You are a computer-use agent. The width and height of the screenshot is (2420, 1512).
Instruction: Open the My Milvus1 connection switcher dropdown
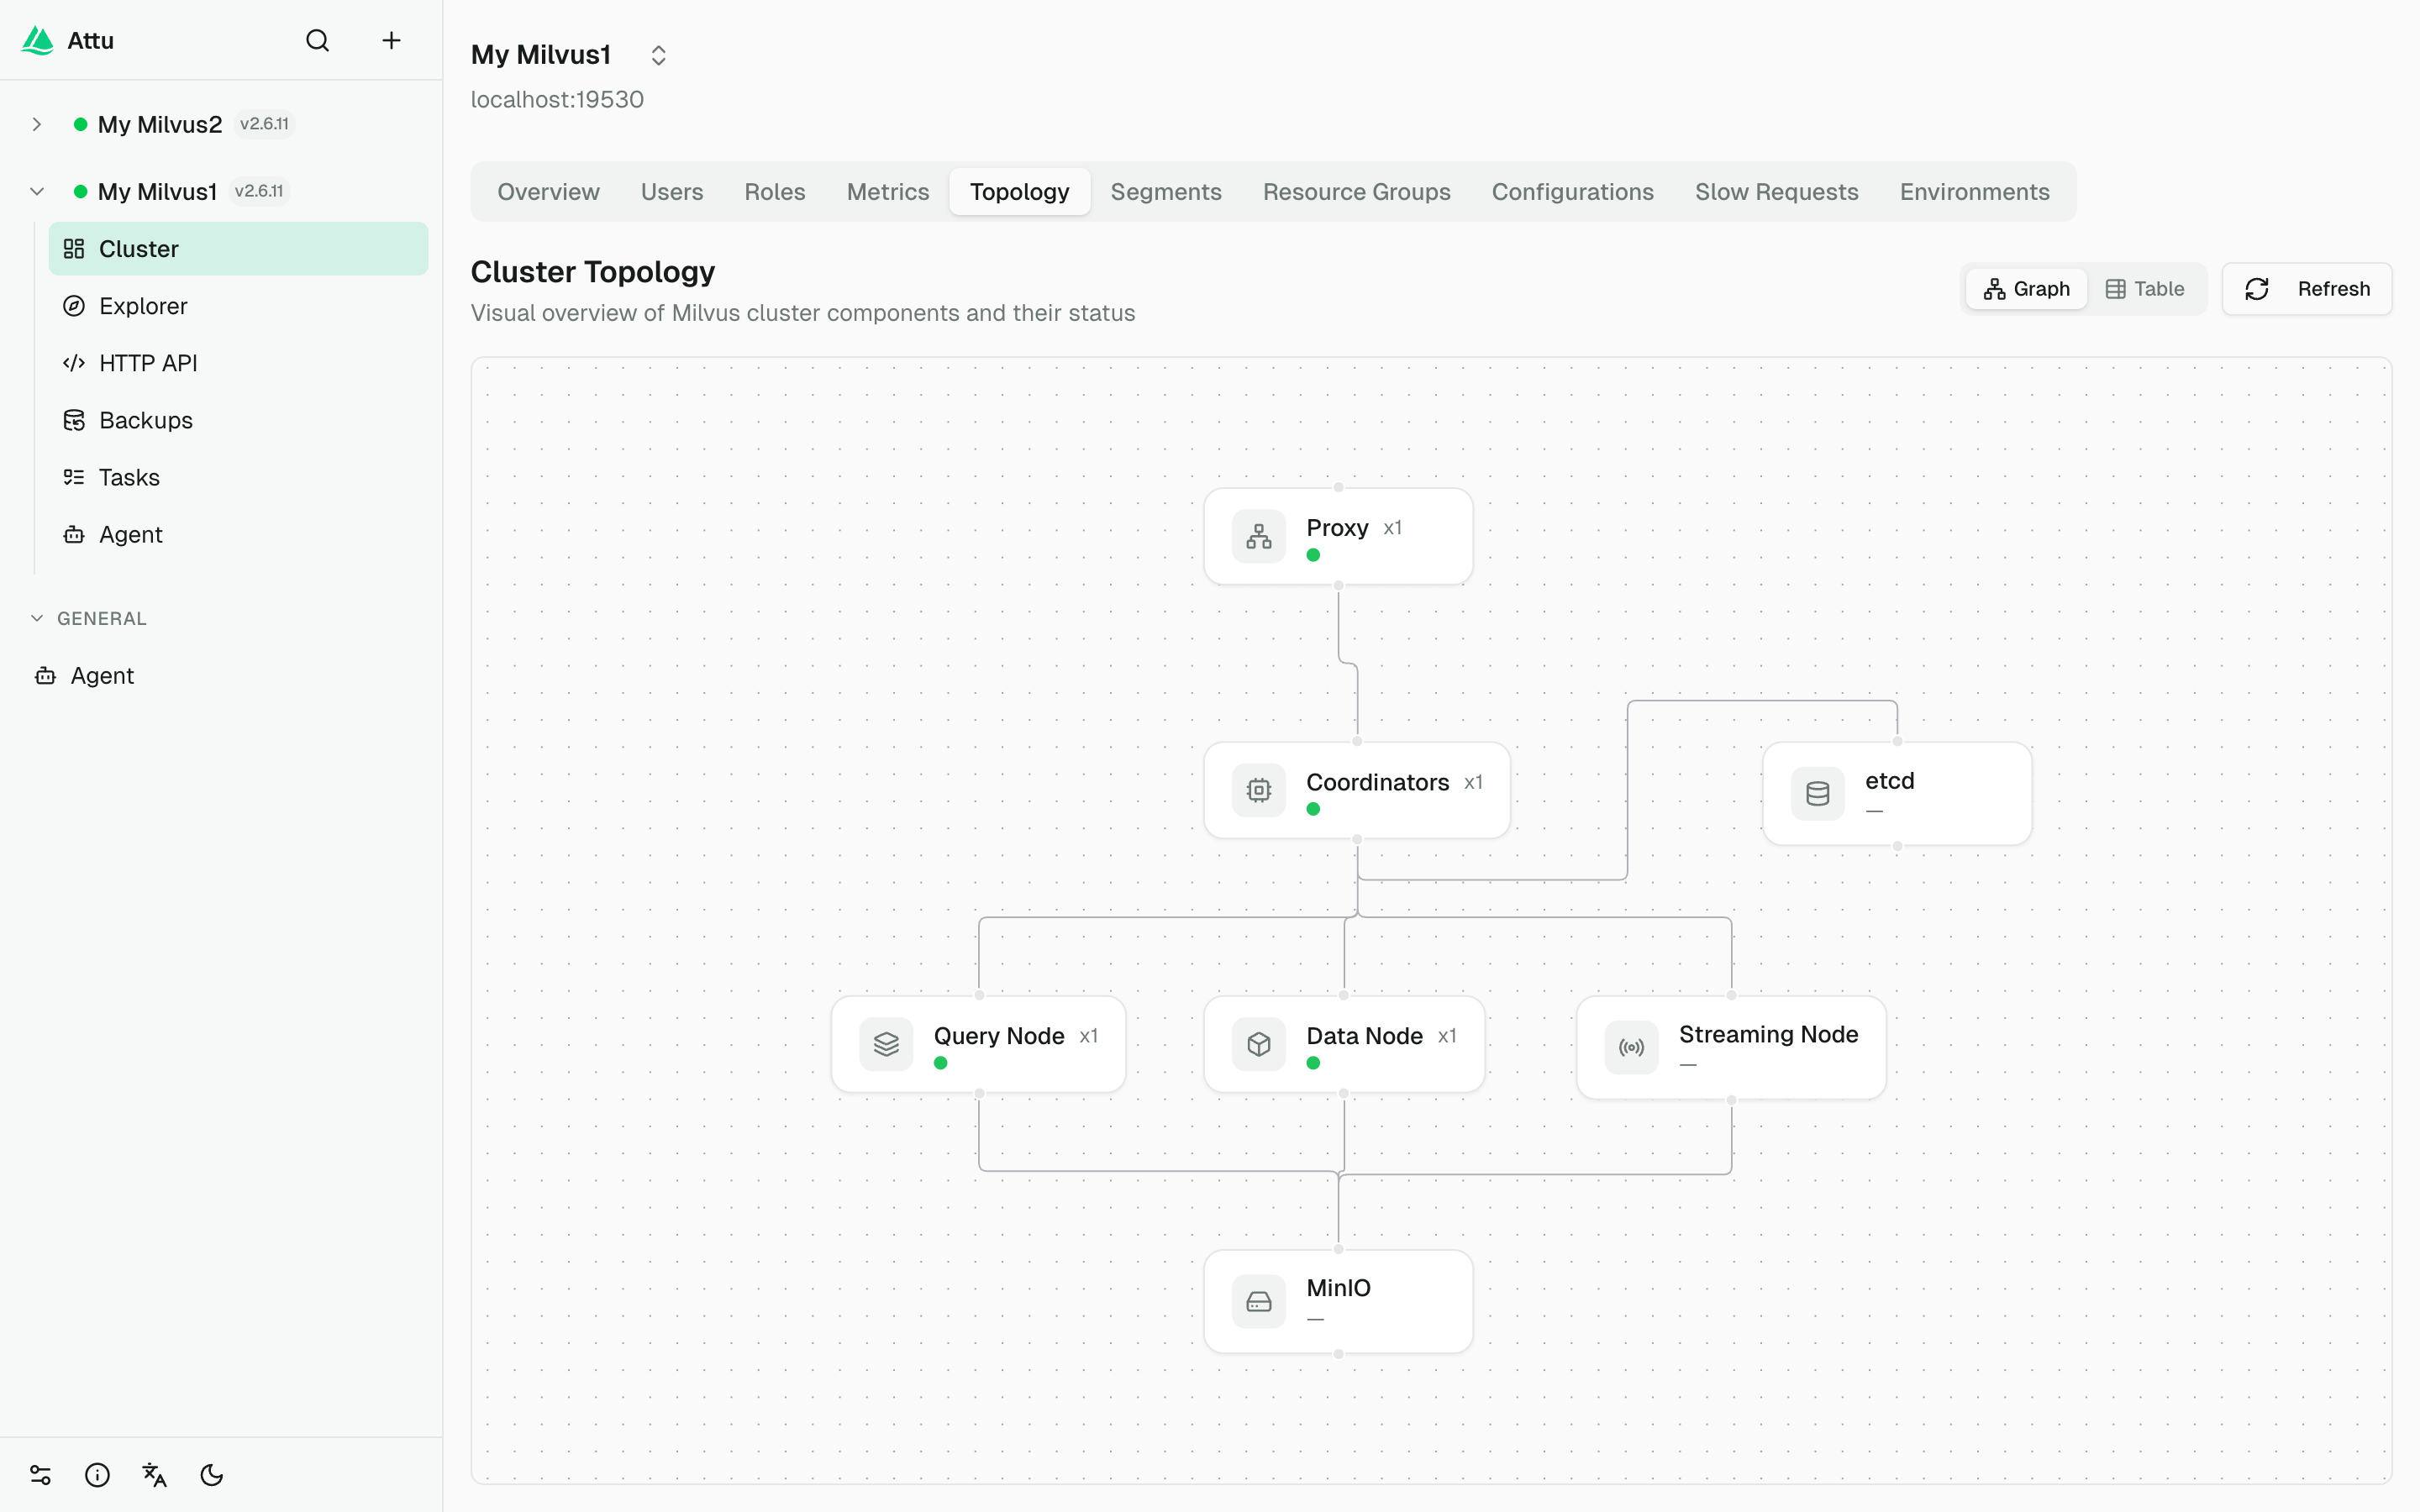click(658, 55)
